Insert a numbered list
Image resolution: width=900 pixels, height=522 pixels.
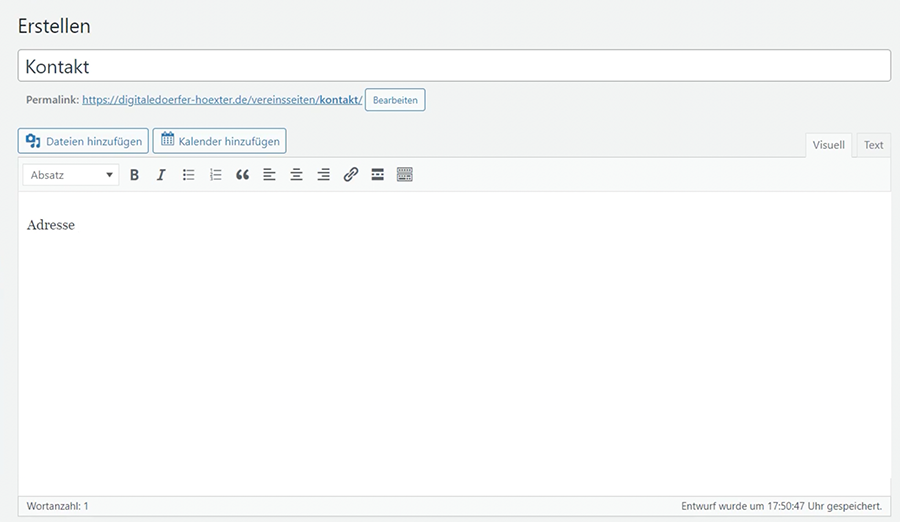215,175
